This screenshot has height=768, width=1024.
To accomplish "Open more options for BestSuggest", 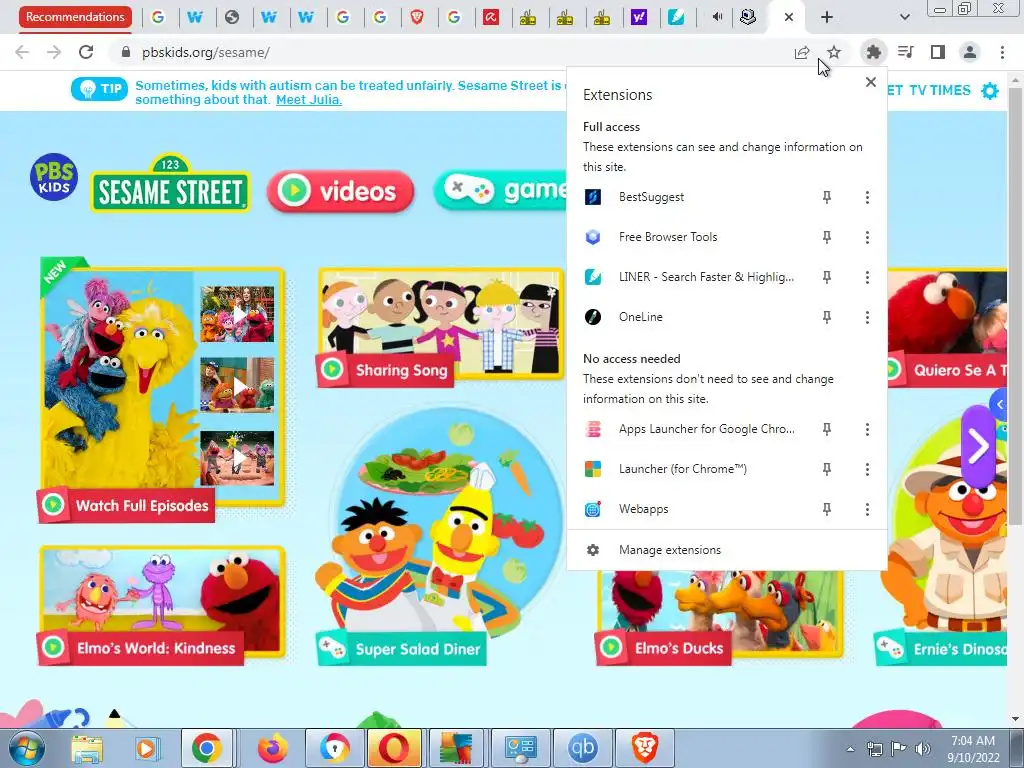I will click(867, 197).
